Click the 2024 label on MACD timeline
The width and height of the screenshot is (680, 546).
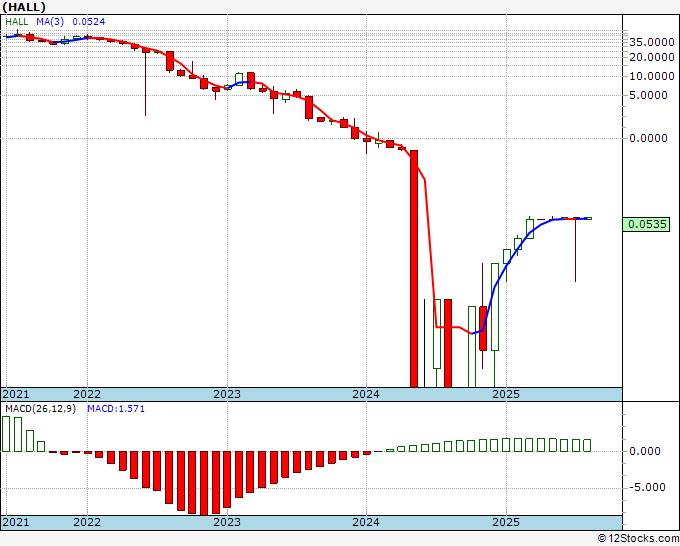click(366, 522)
